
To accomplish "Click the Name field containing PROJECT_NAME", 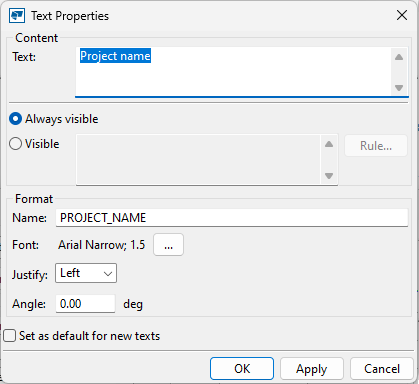I will pos(232,218).
